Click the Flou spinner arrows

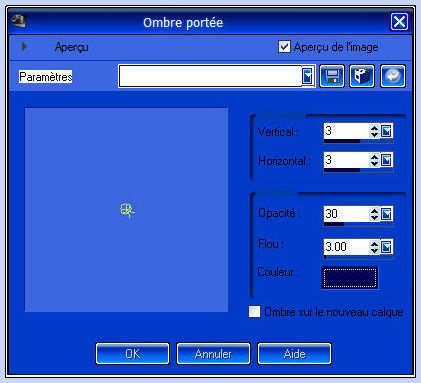[374, 247]
